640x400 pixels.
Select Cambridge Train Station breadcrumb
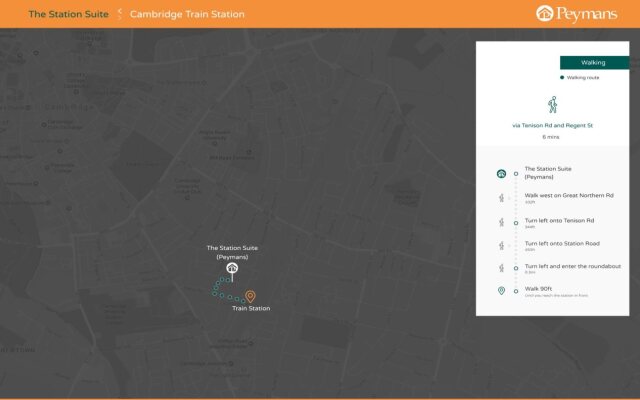tap(187, 14)
